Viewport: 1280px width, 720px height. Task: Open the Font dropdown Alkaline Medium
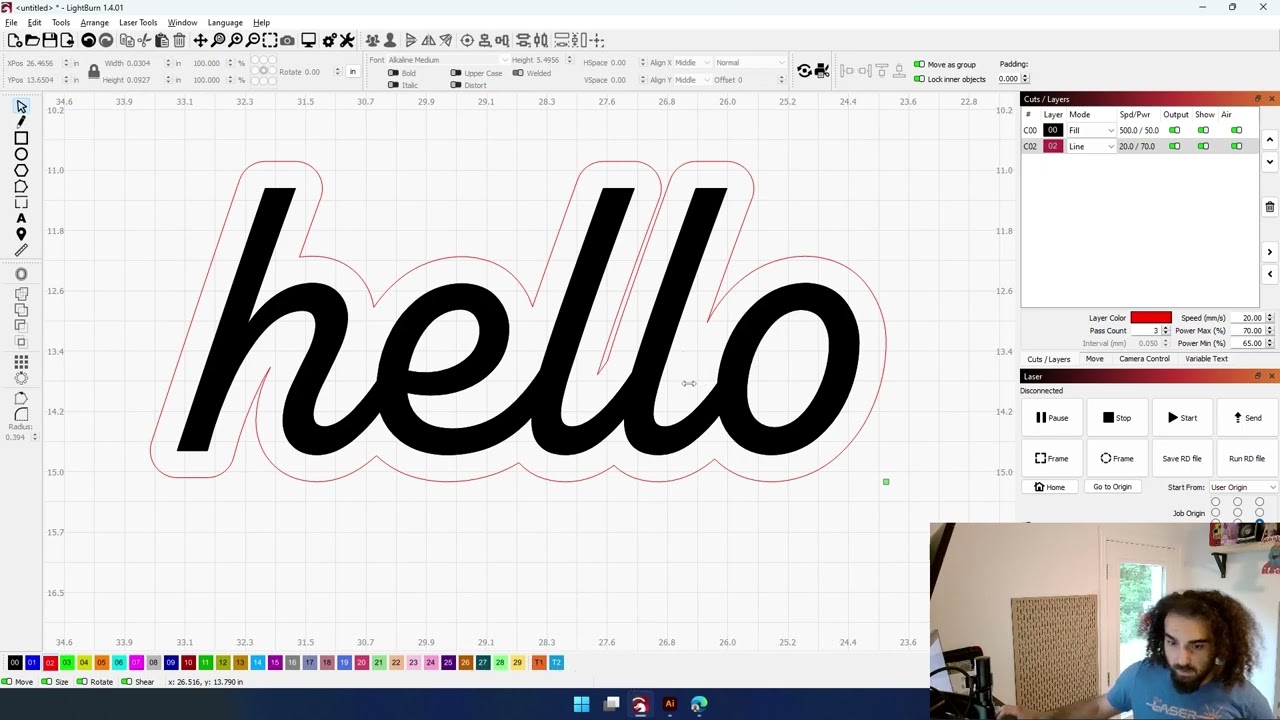click(x=447, y=60)
